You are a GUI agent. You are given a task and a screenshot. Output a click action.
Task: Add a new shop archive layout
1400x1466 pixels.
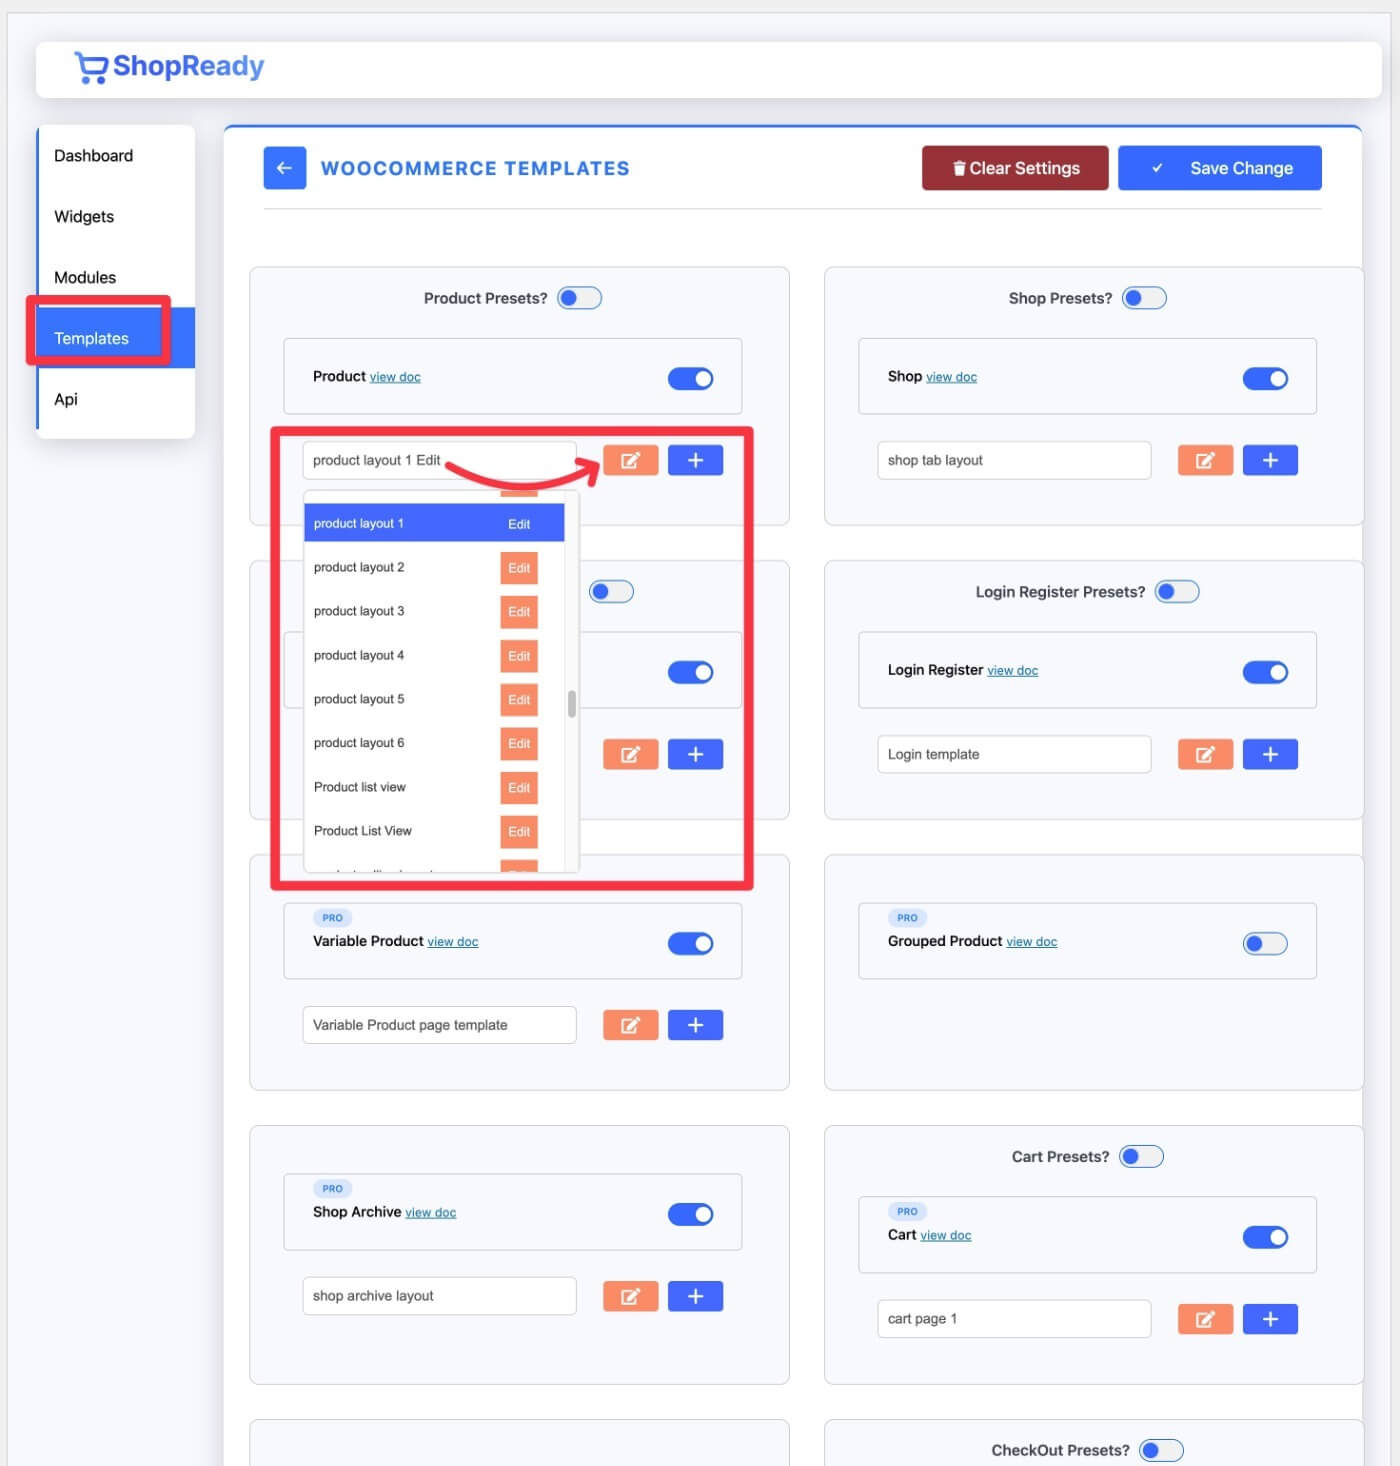click(x=695, y=1296)
